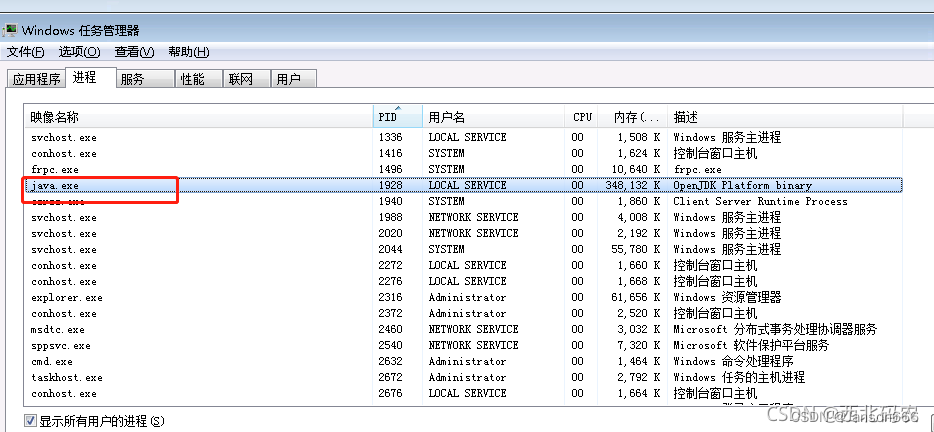Screen dimensions: 934x432
Task: Click Microsoft 软件保护平台服务 description
Action: [751, 346]
